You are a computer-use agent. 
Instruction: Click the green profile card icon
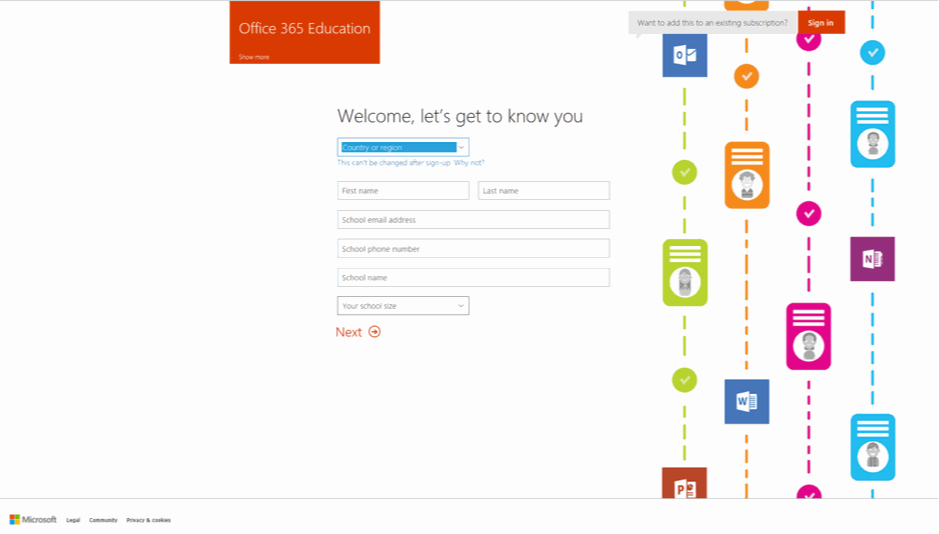pyautogui.click(x=685, y=272)
